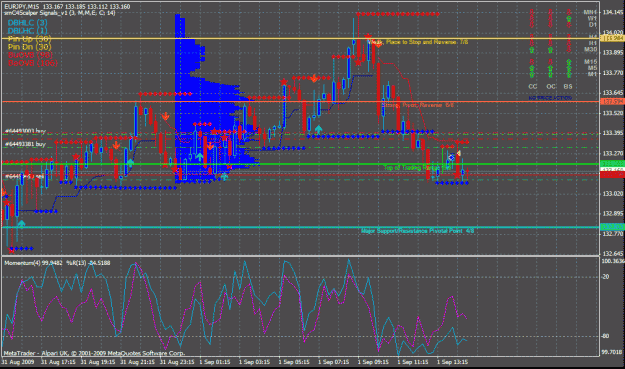
Task: Click the red arrow in OC column D1 row
Action: click(550, 25)
